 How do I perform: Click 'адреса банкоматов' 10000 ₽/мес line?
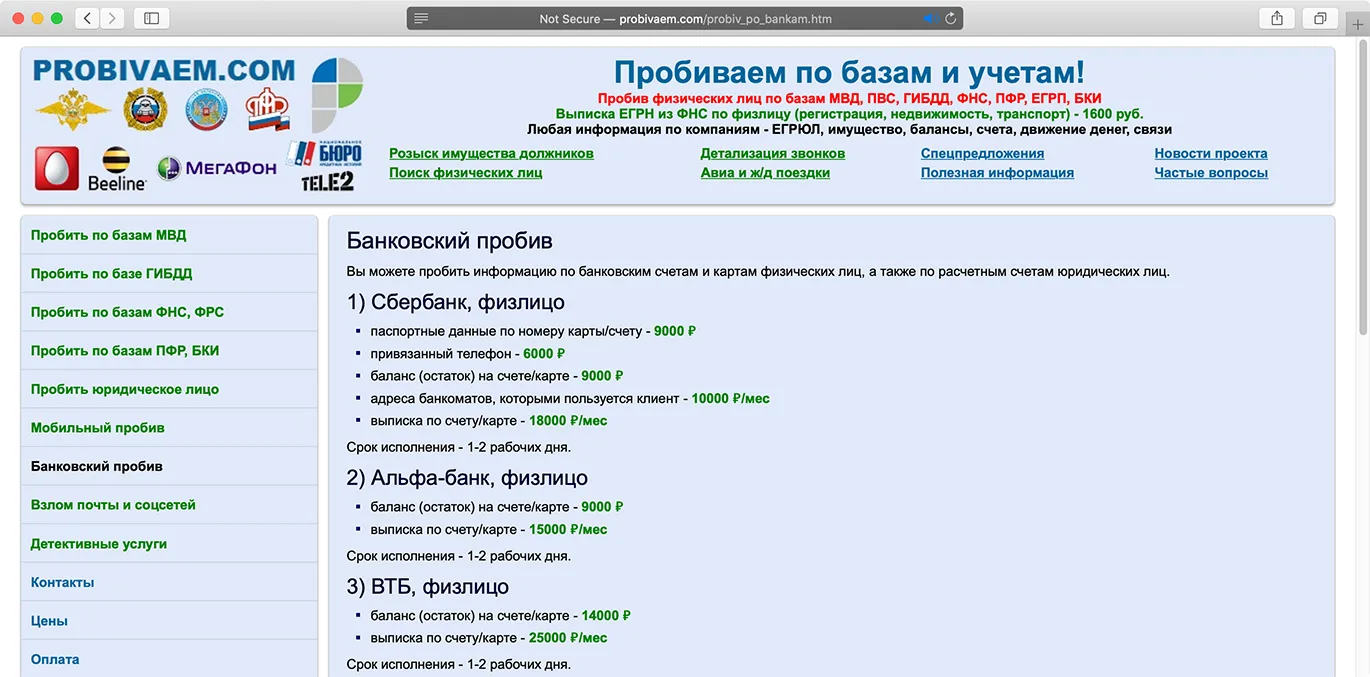[x=570, y=398]
